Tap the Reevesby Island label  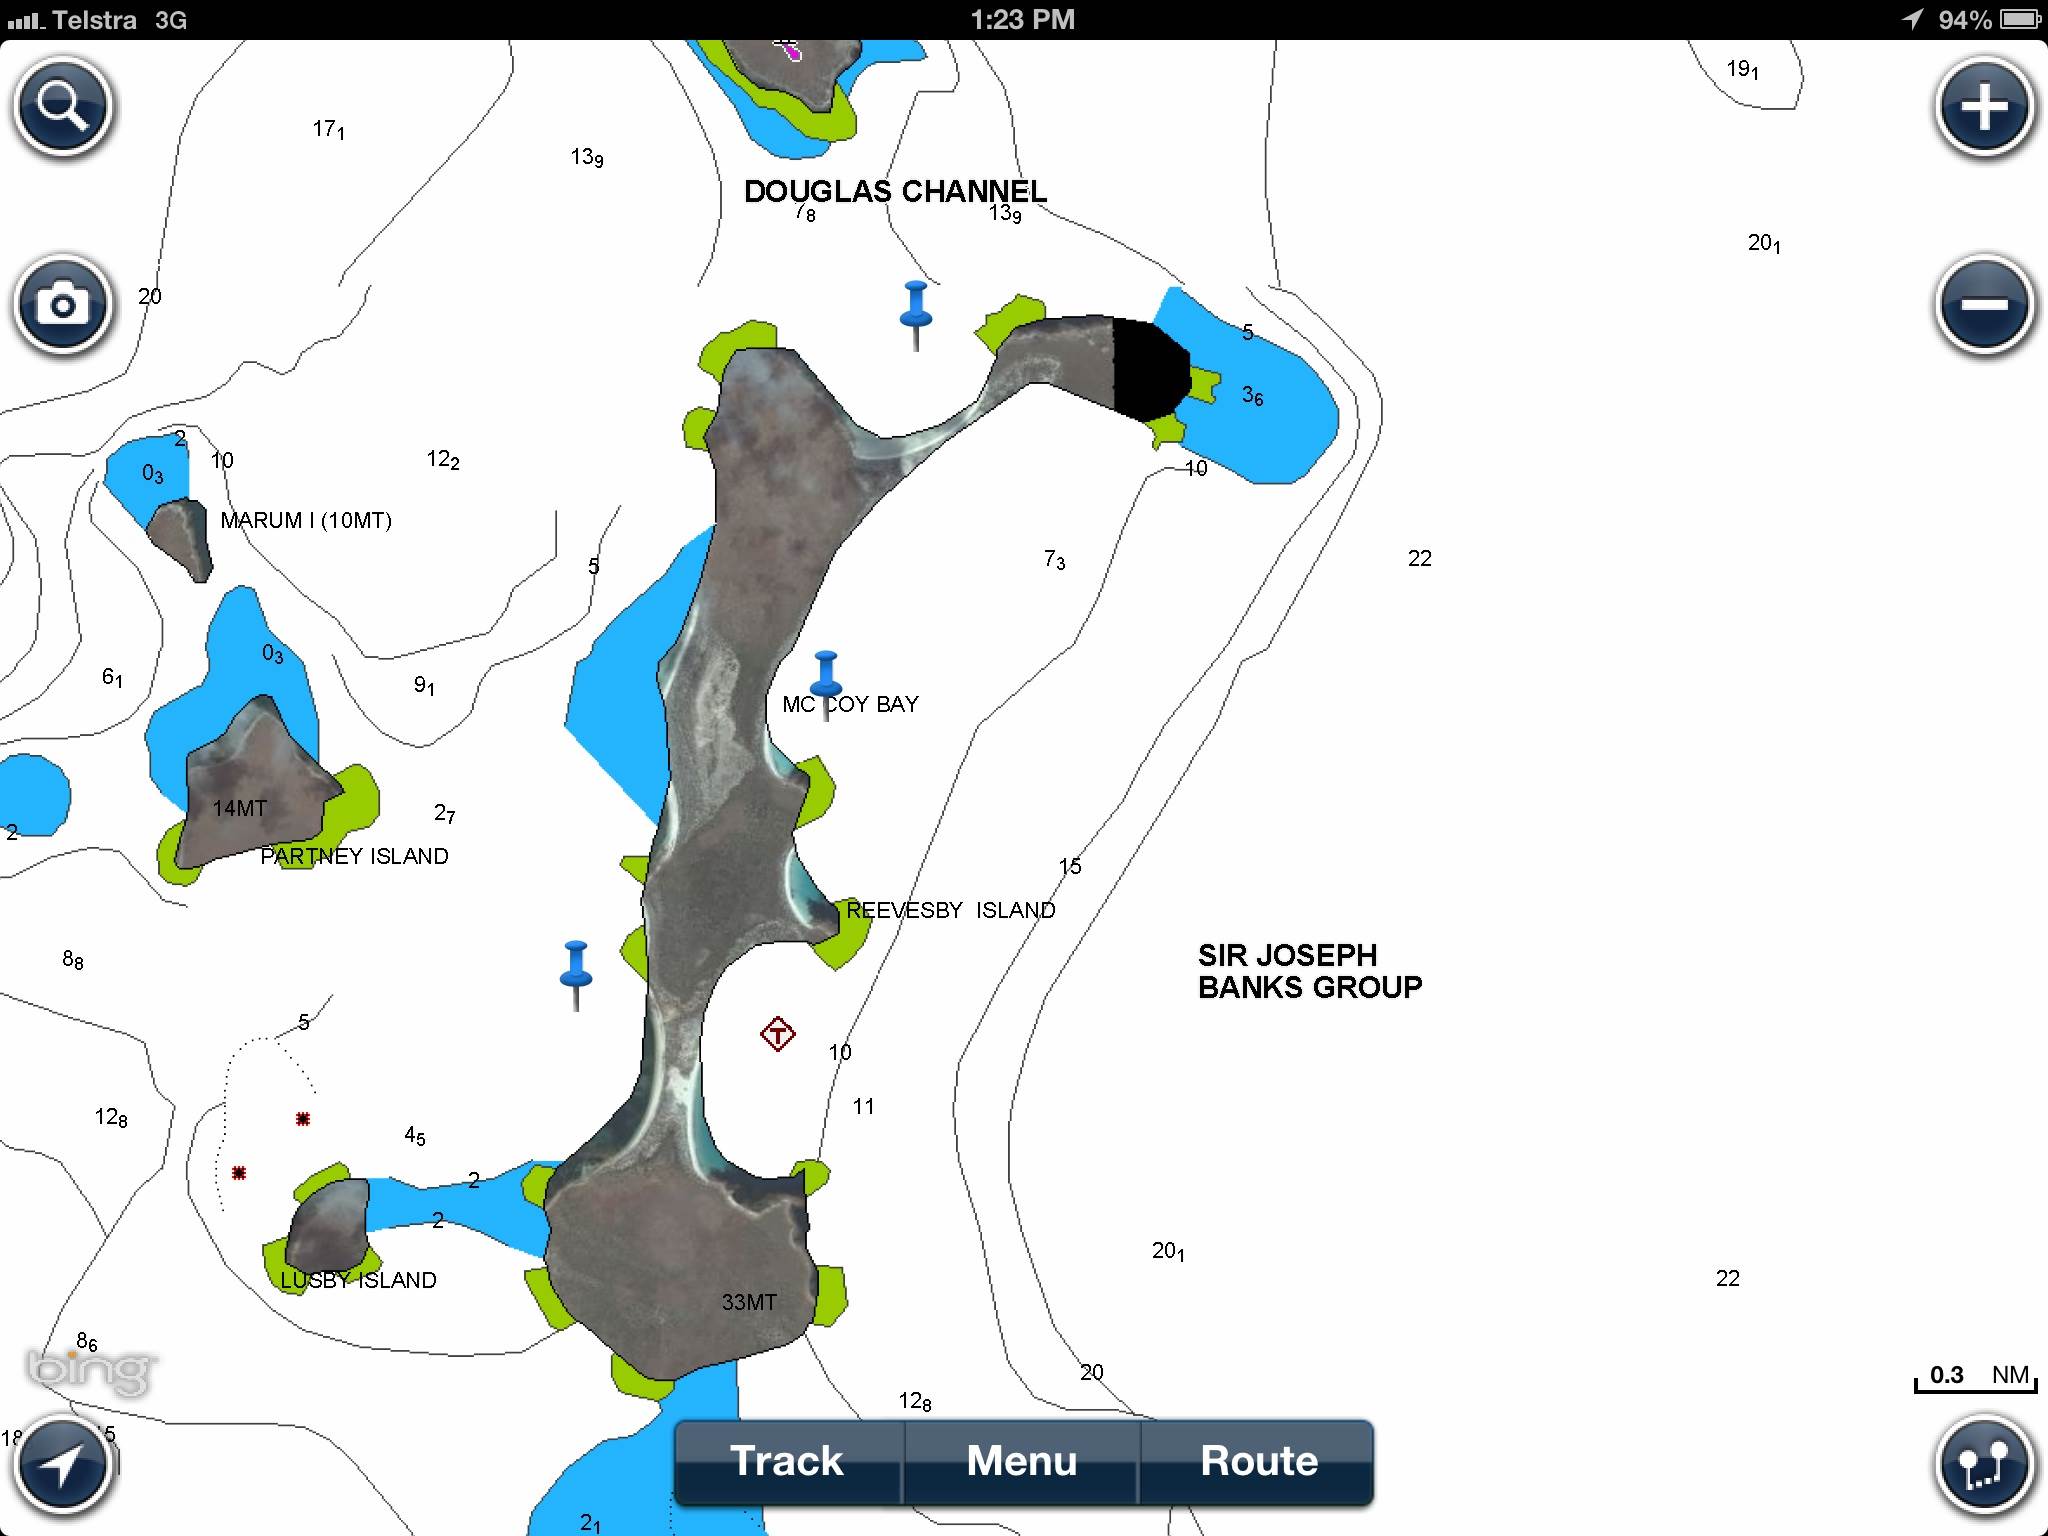click(x=950, y=910)
